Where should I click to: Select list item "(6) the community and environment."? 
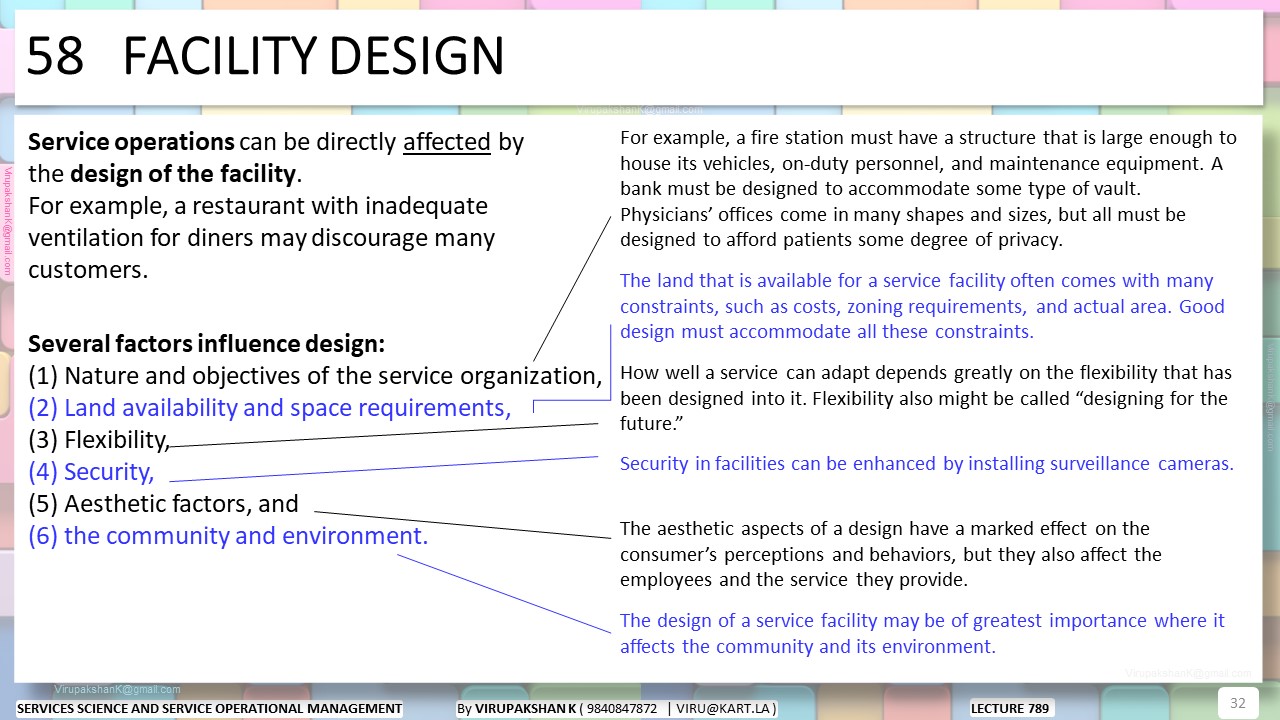point(228,536)
